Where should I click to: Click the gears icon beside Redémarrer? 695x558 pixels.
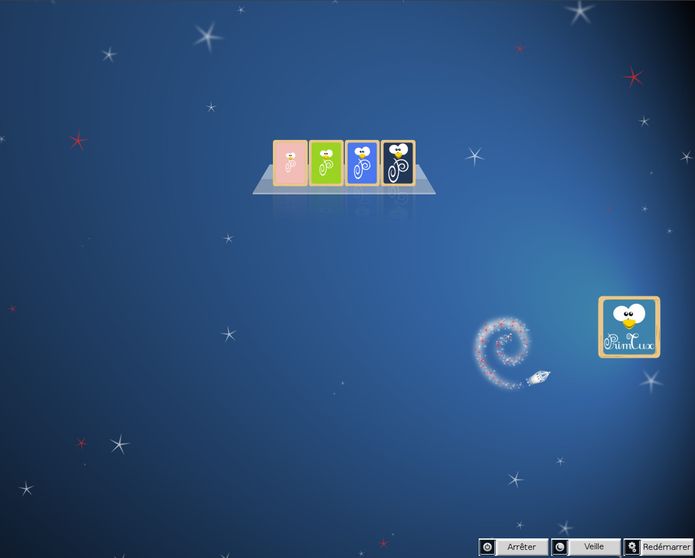click(x=632, y=547)
